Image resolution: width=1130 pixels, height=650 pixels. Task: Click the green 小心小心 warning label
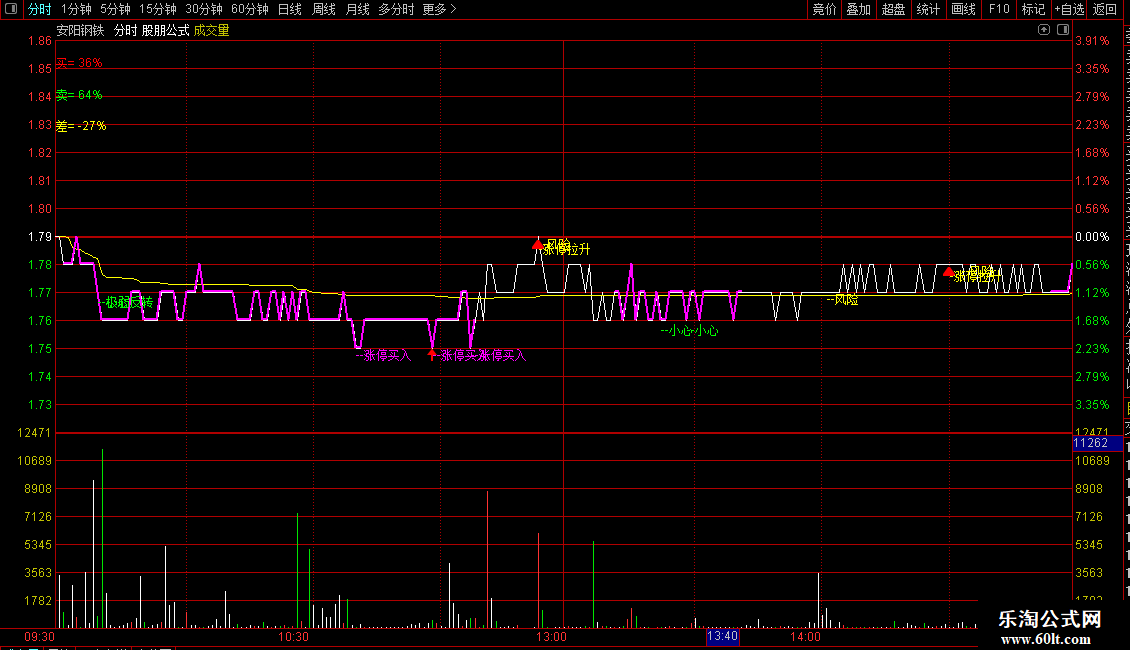tap(690, 331)
